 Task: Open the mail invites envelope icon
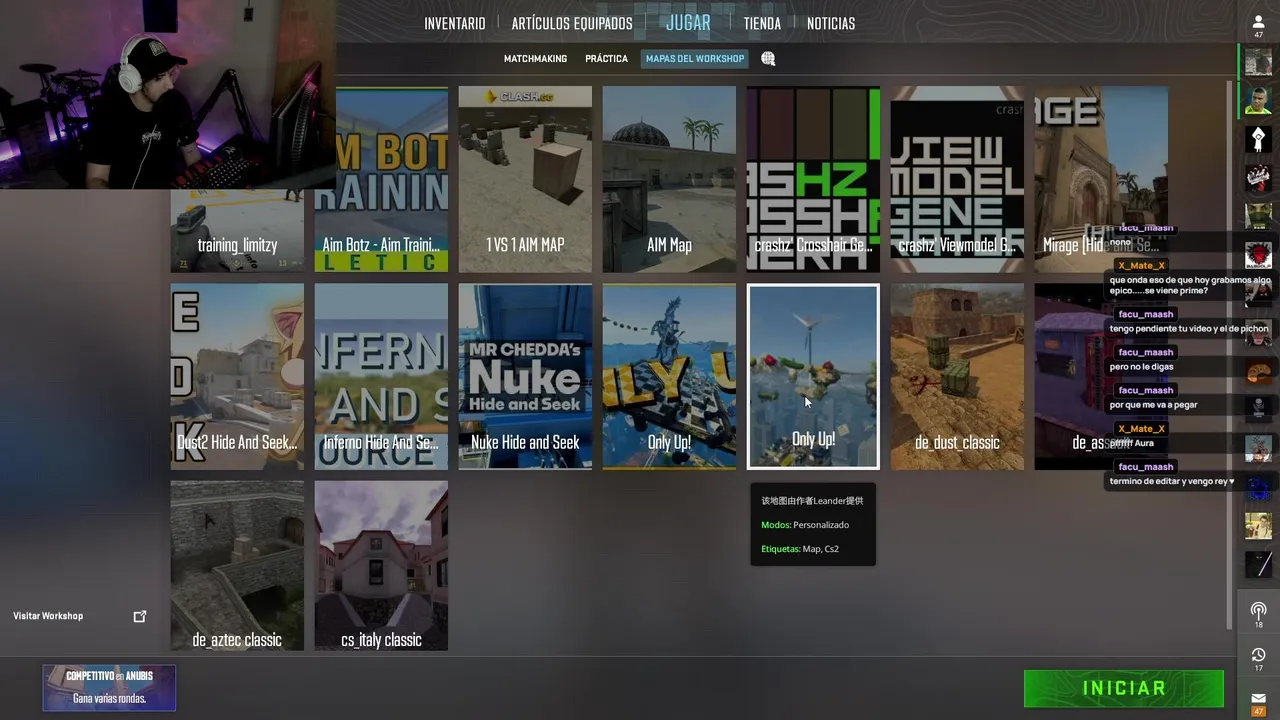(1258, 702)
